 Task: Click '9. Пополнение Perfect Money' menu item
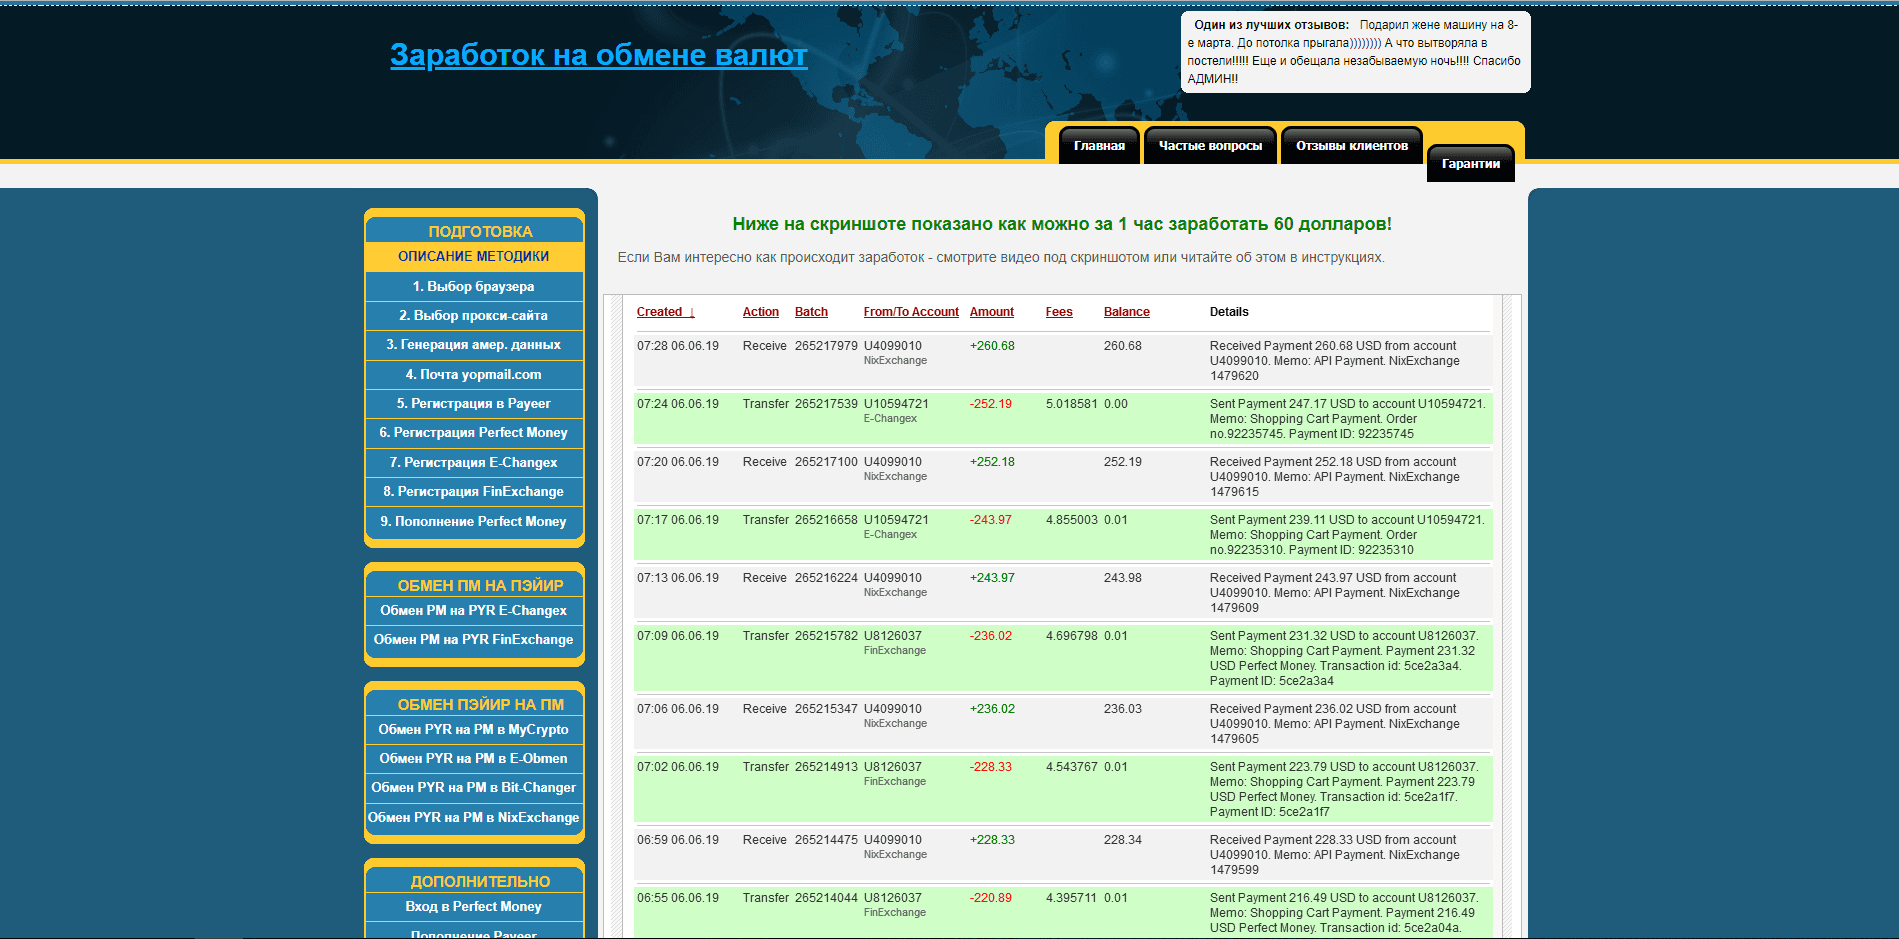[473, 522]
